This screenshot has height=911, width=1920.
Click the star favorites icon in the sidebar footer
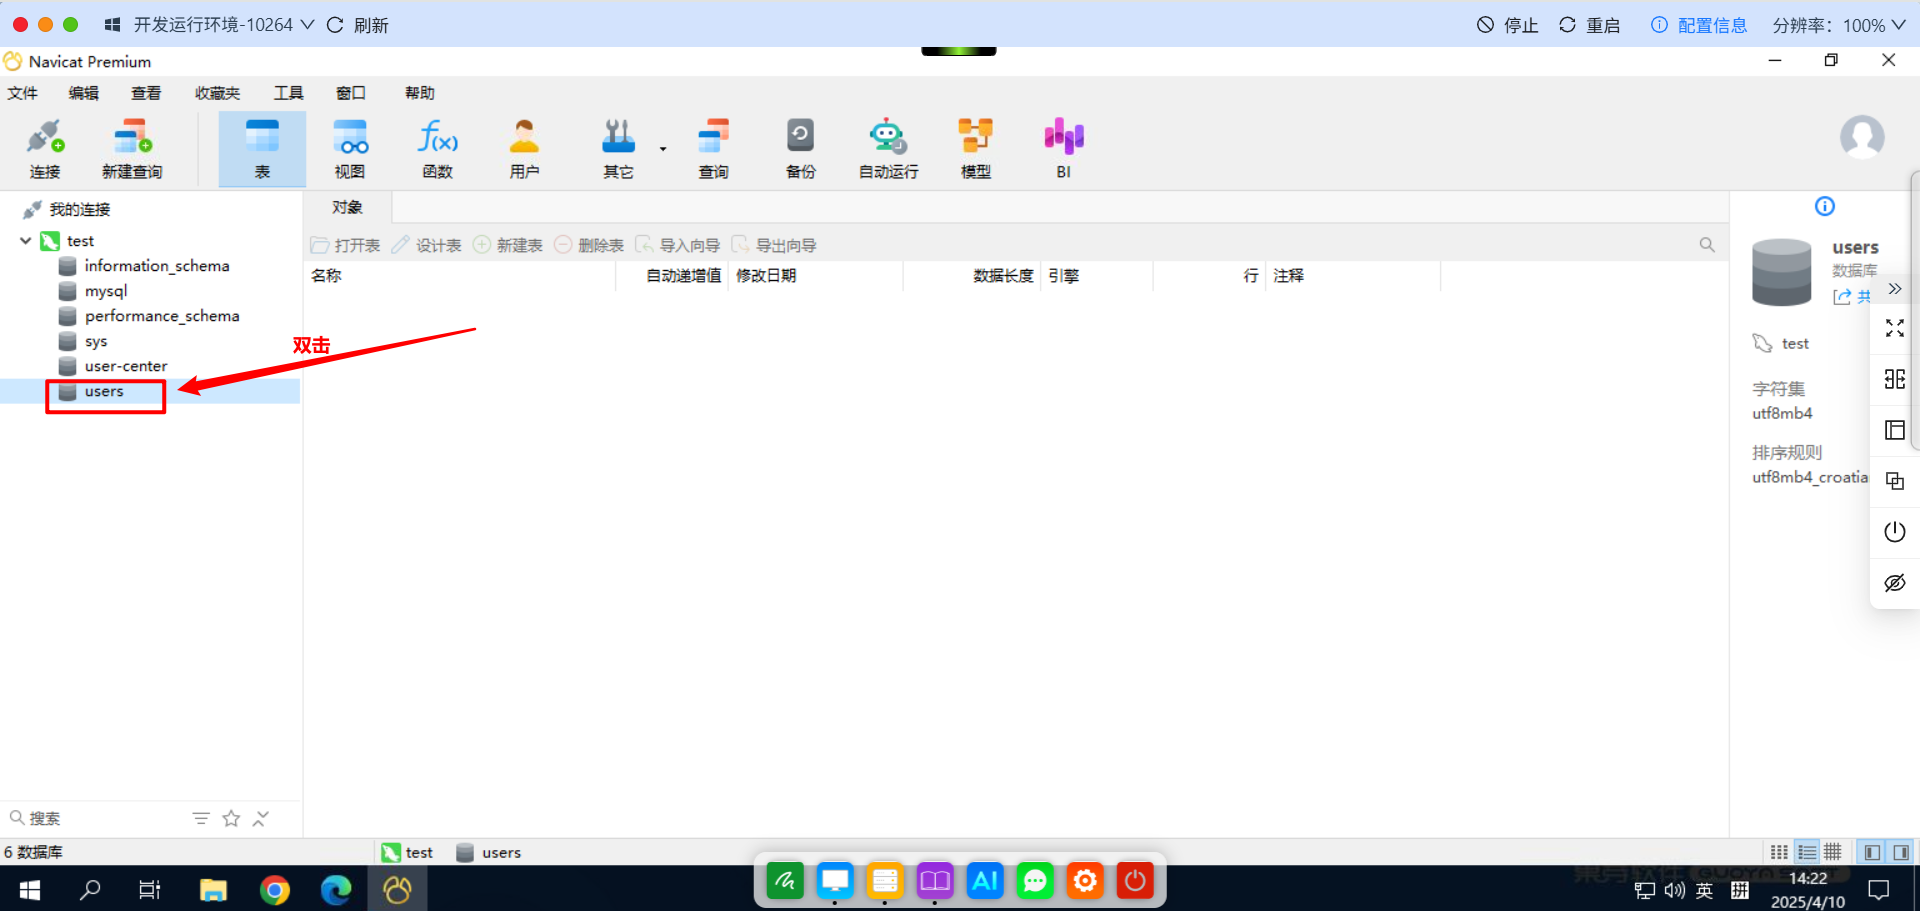coord(231,818)
